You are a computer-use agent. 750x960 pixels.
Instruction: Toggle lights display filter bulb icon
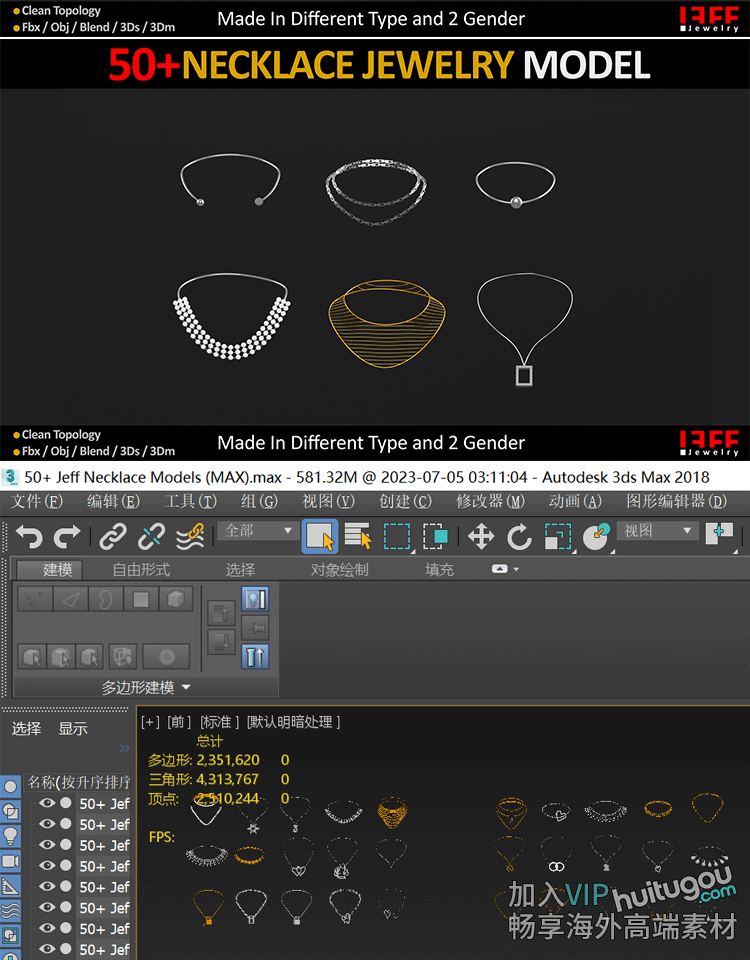10,836
